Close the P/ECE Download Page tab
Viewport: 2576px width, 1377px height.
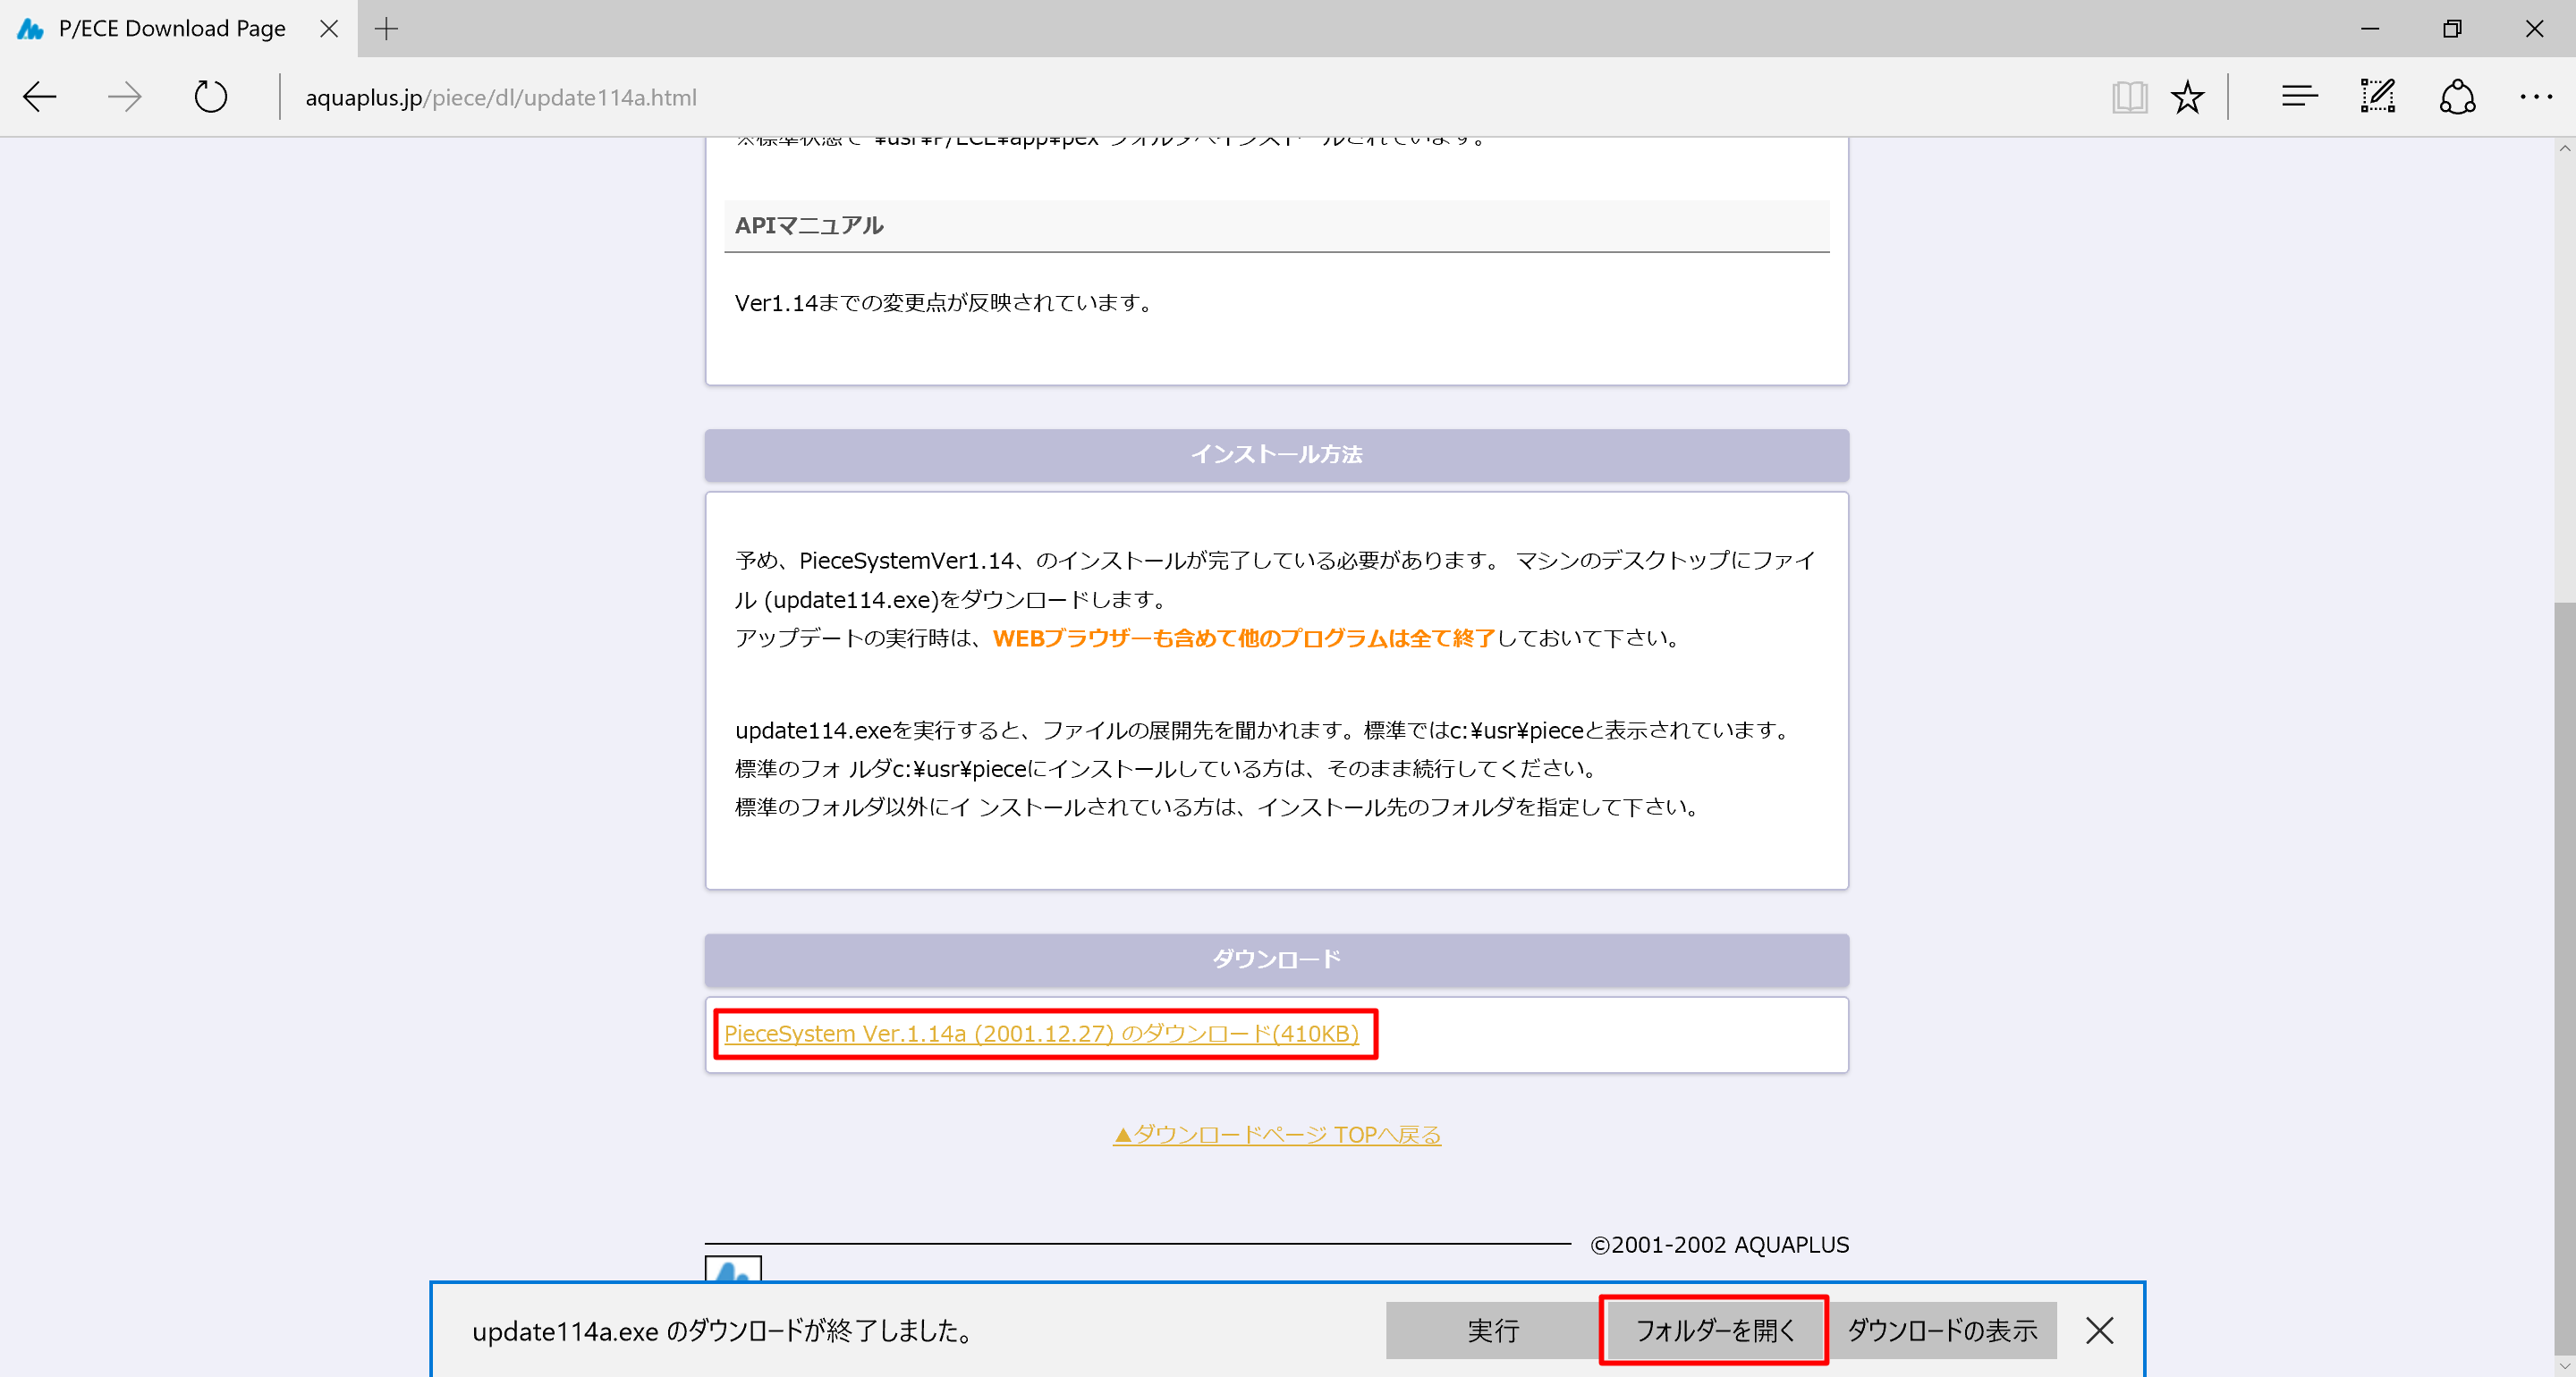pyautogui.click(x=329, y=29)
